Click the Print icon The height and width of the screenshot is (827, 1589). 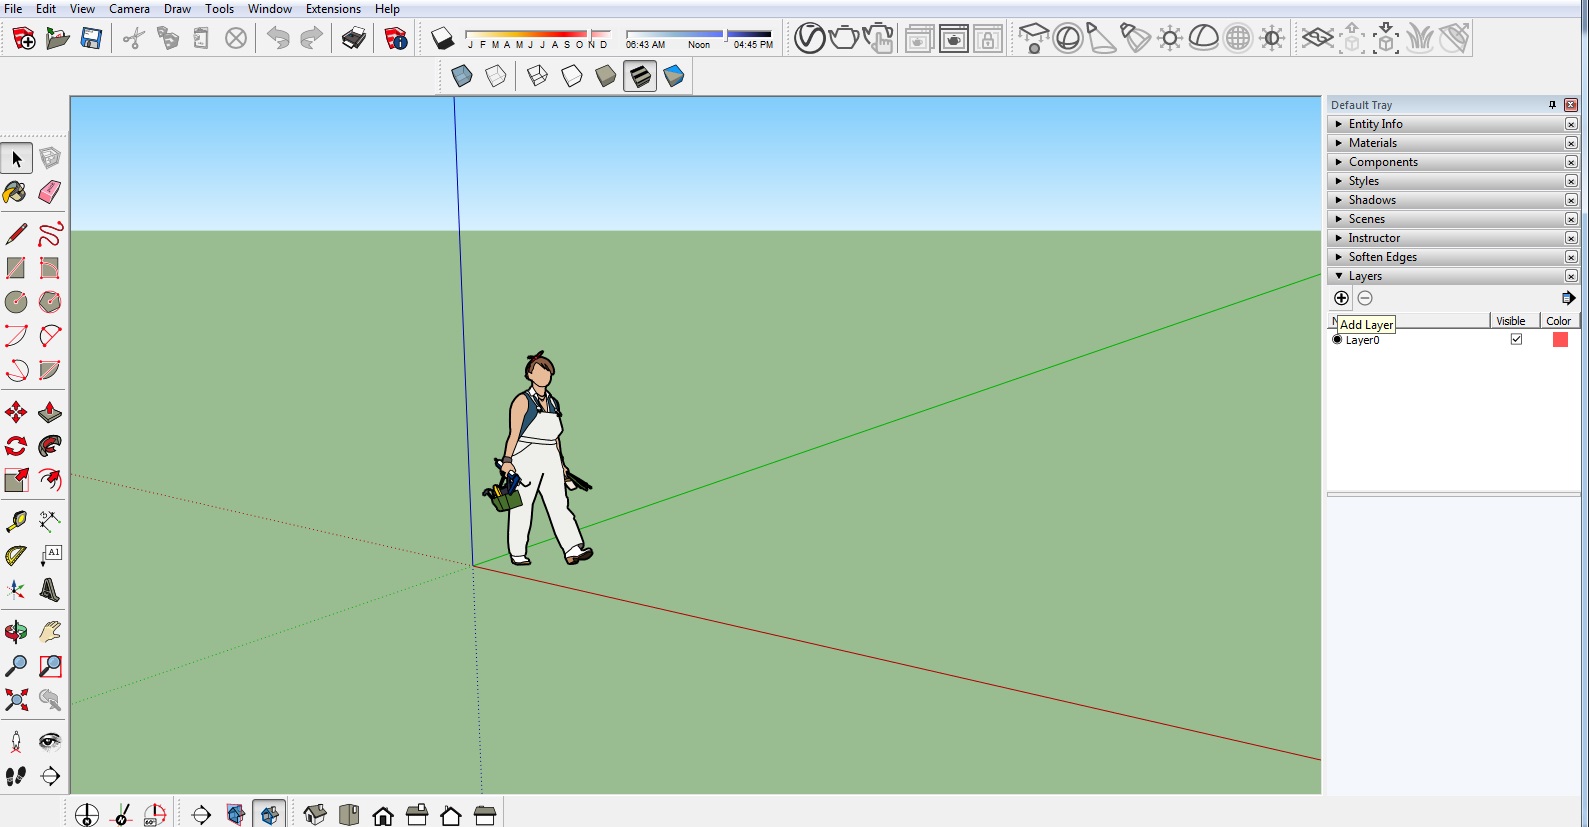354,39
